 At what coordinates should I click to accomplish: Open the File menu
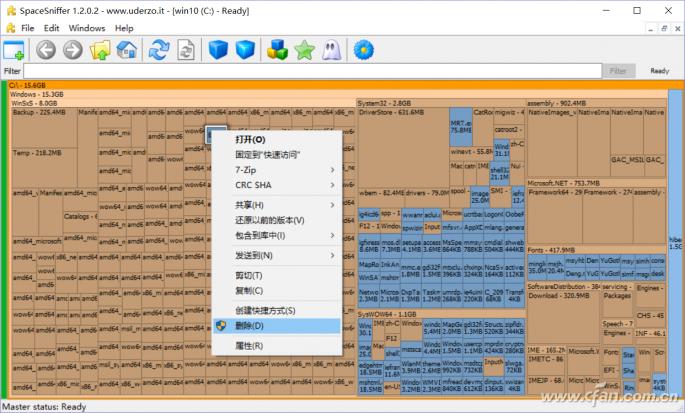28,28
